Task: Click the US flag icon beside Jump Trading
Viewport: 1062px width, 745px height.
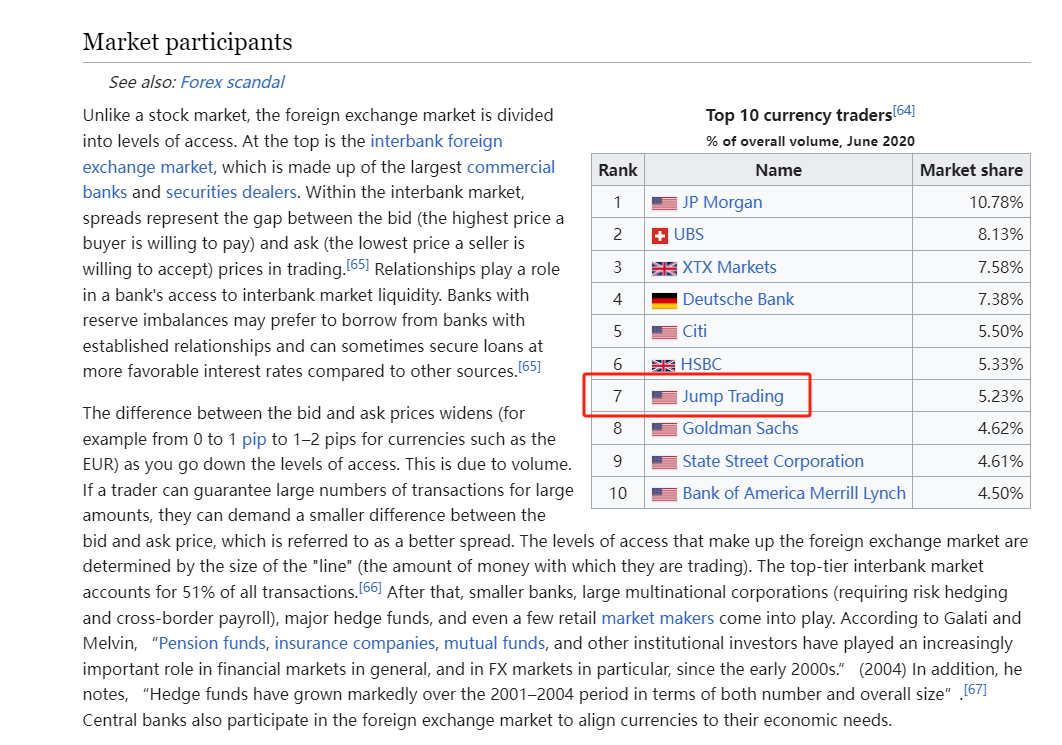Action: (x=664, y=397)
